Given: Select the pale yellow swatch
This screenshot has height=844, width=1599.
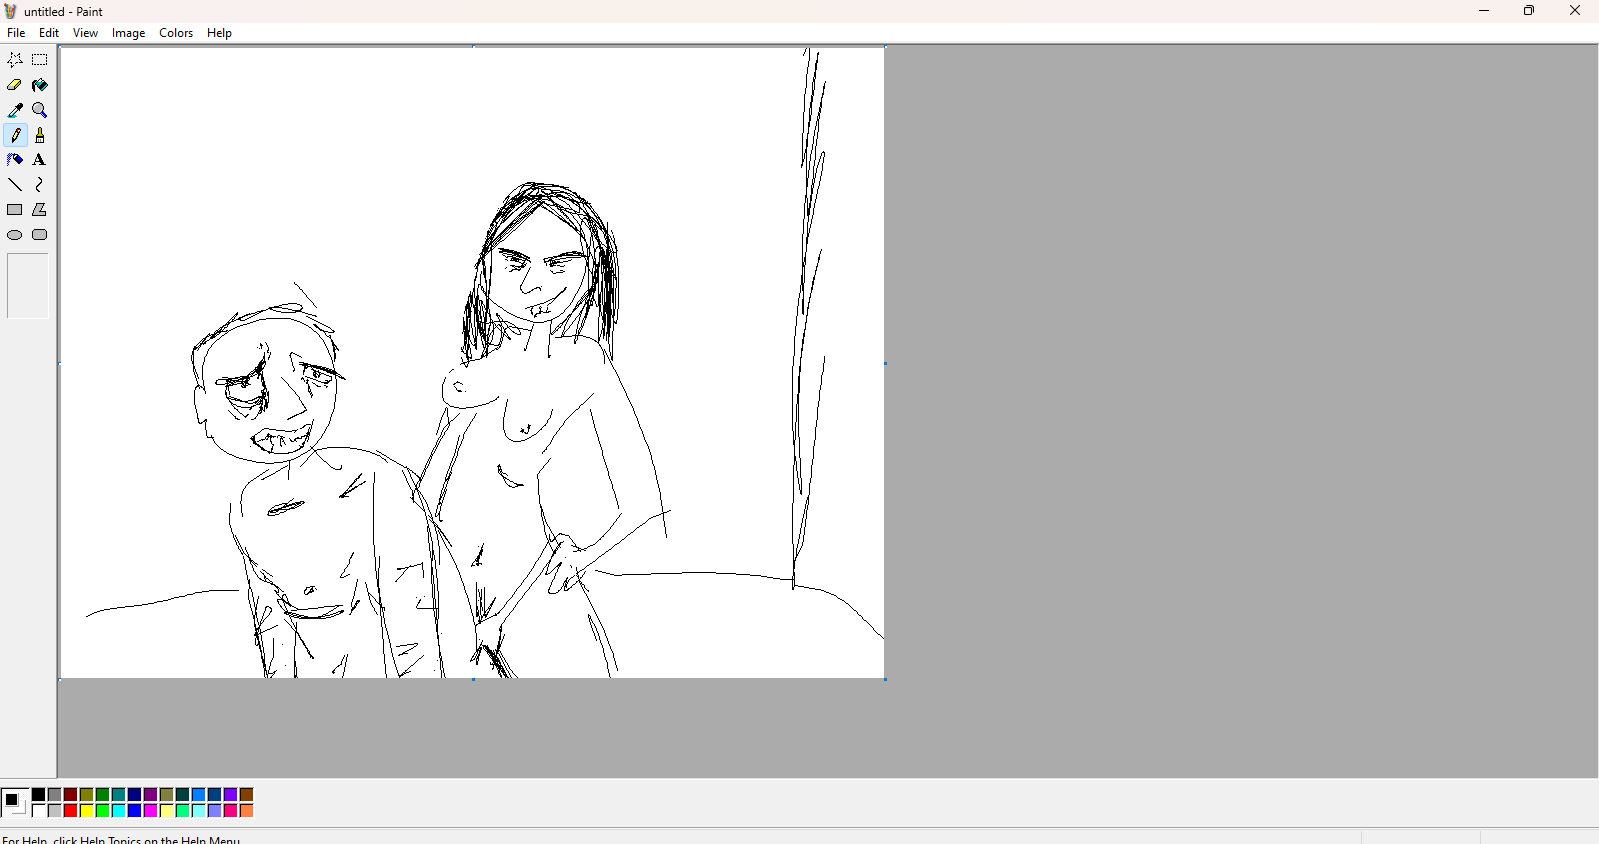Looking at the screenshot, I should point(167,811).
